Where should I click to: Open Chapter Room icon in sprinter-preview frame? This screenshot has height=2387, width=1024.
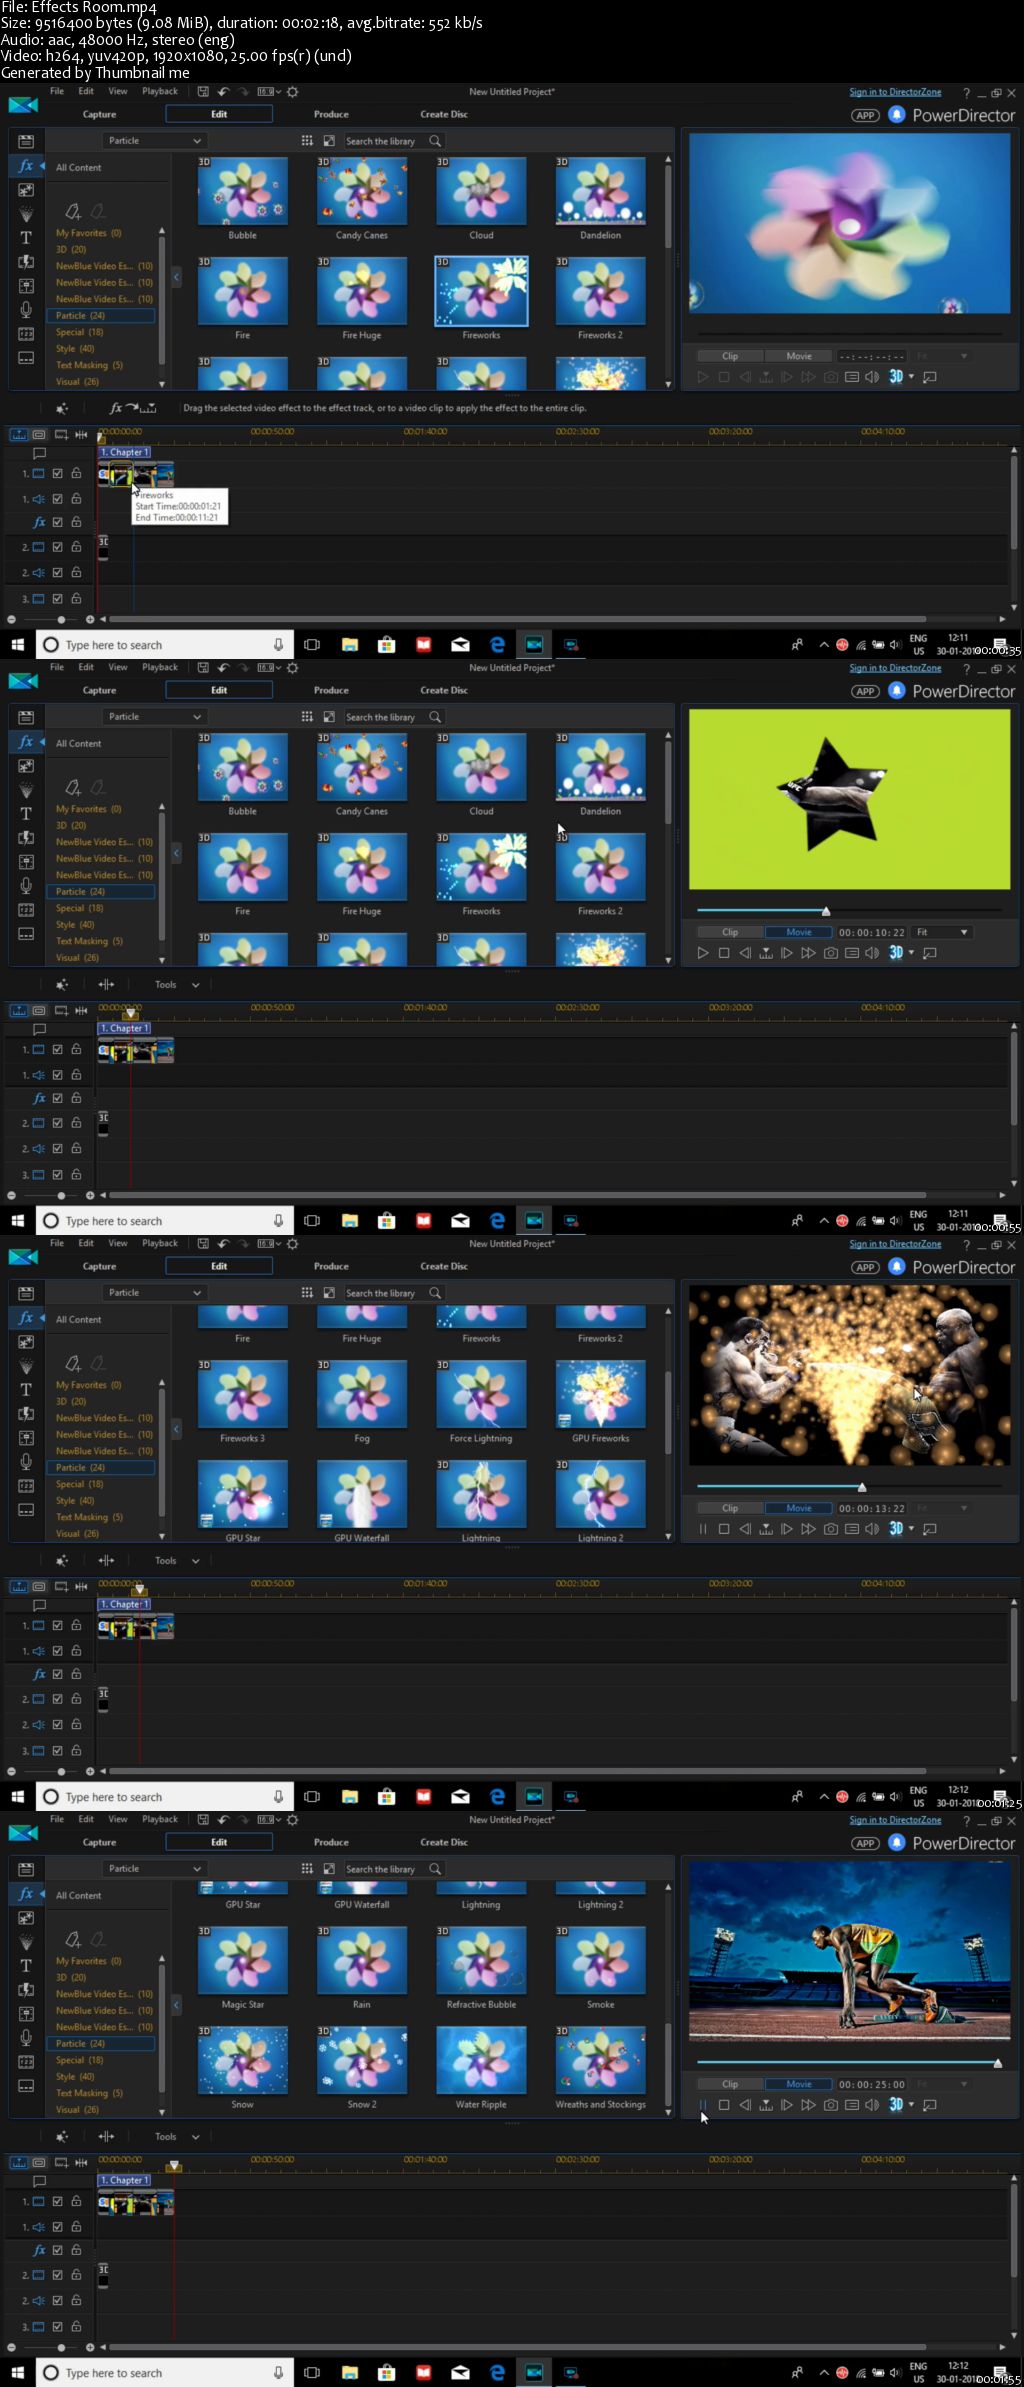(26, 2062)
